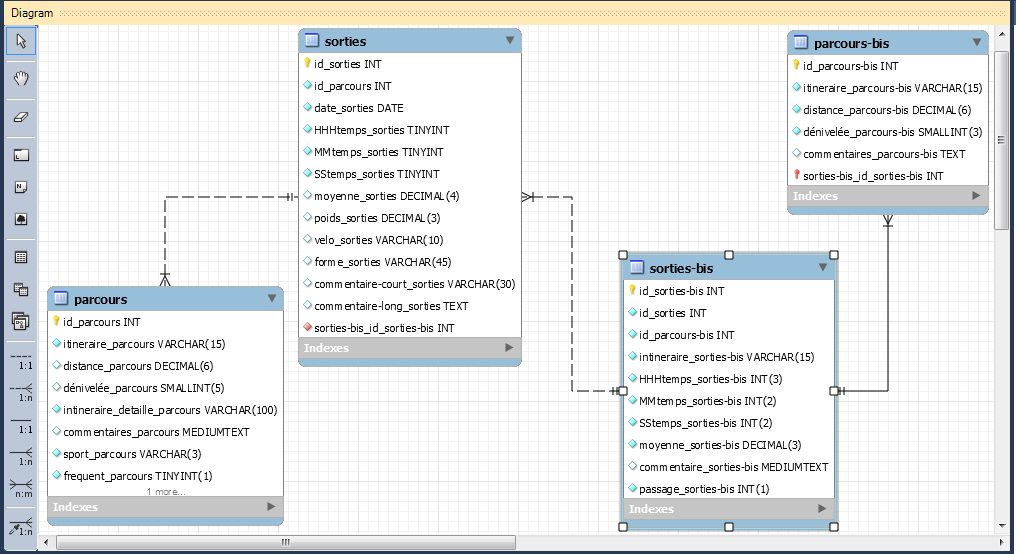Image resolution: width=1016 pixels, height=554 pixels.
Task: Pick the n:m relationship tool
Action: [x=21, y=487]
